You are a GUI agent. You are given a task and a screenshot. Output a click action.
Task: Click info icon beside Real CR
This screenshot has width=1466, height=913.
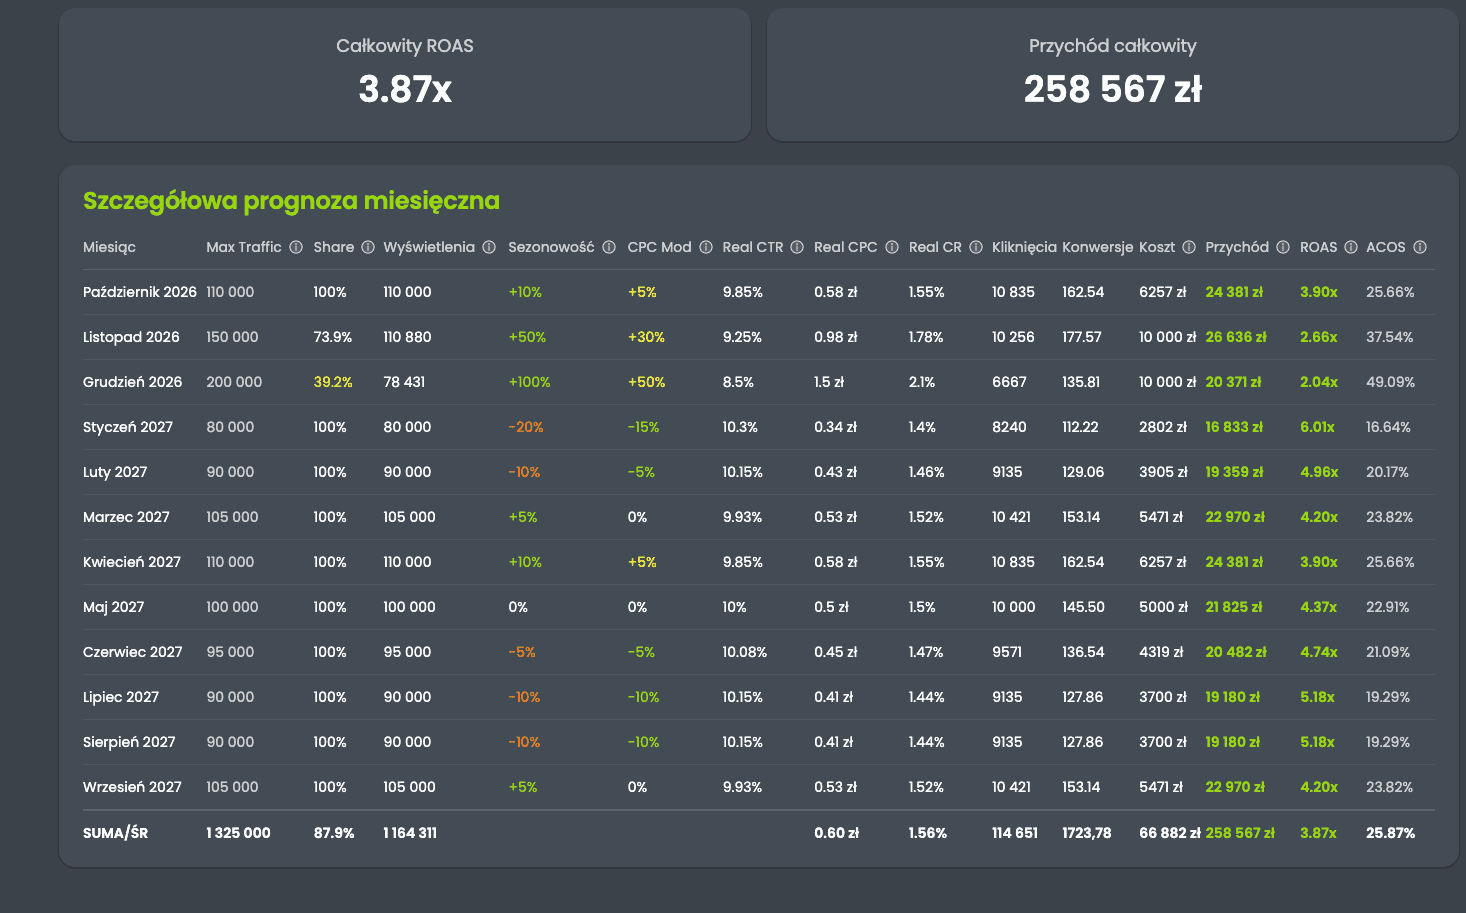click(x=976, y=247)
